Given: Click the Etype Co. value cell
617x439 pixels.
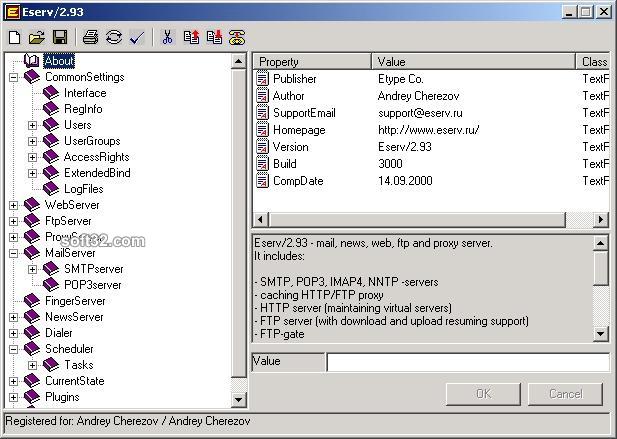Looking at the screenshot, I should click(x=401, y=79).
